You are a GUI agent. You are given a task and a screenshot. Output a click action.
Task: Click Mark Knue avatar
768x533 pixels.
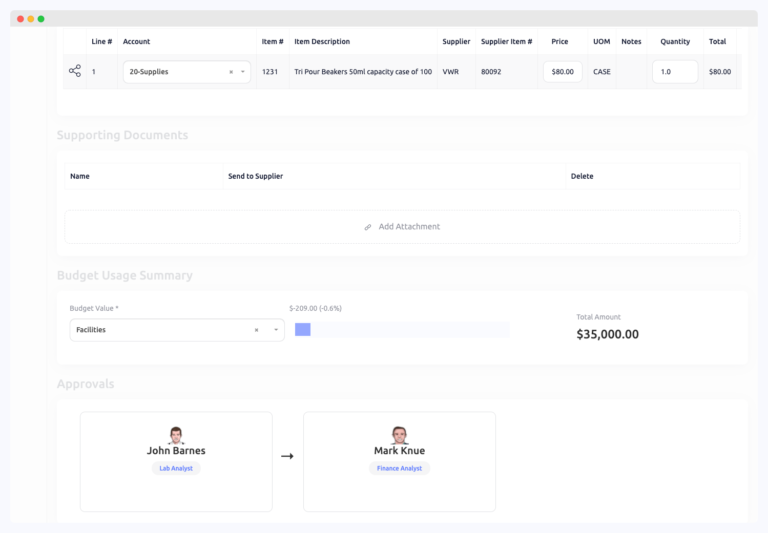pyautogui.click(x=399, y=435)
